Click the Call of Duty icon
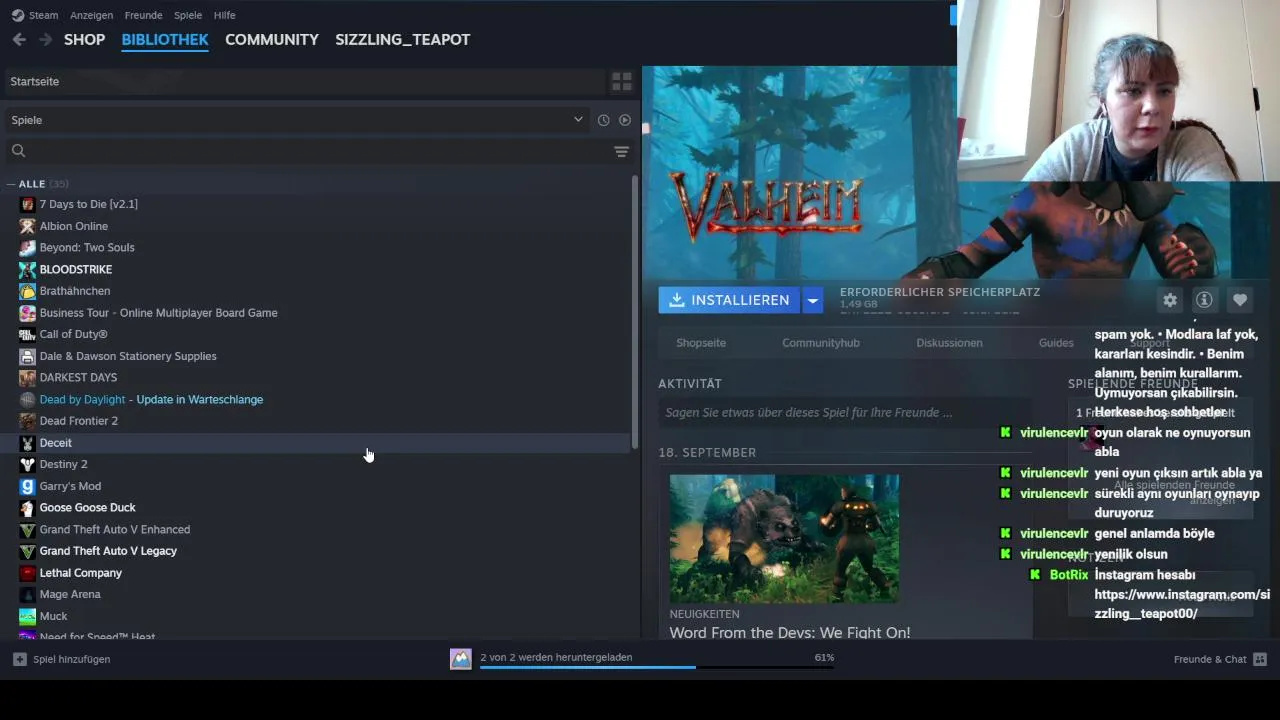This screenshot has width=1280, height=720. coord(27,334)
